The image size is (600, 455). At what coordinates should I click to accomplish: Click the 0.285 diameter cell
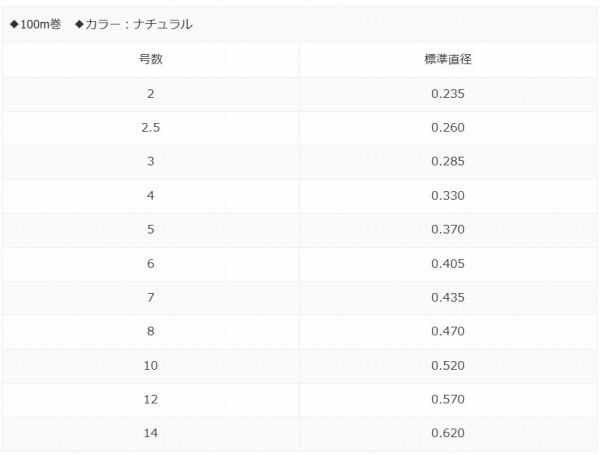[448, 162]
